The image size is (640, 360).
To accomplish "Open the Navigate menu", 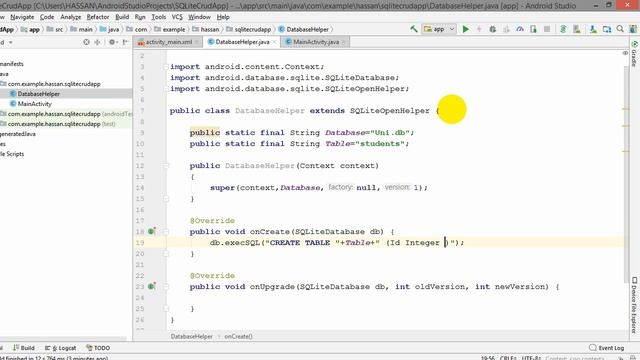I will (22, 17).
